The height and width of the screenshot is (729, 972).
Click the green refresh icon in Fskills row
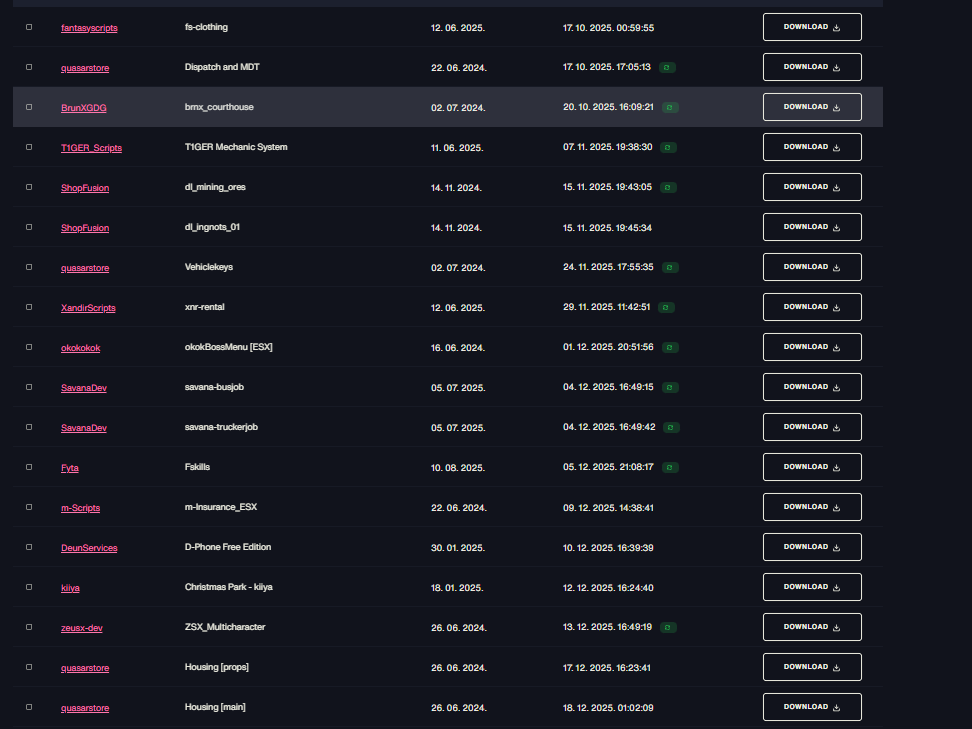(x=669, y=467)
